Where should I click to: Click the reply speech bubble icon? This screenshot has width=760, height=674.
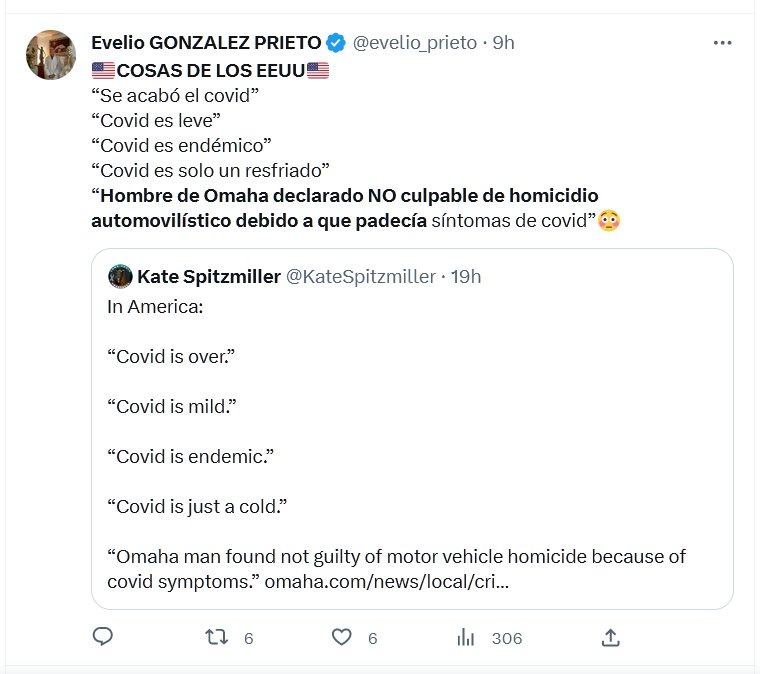click(103, 636)
